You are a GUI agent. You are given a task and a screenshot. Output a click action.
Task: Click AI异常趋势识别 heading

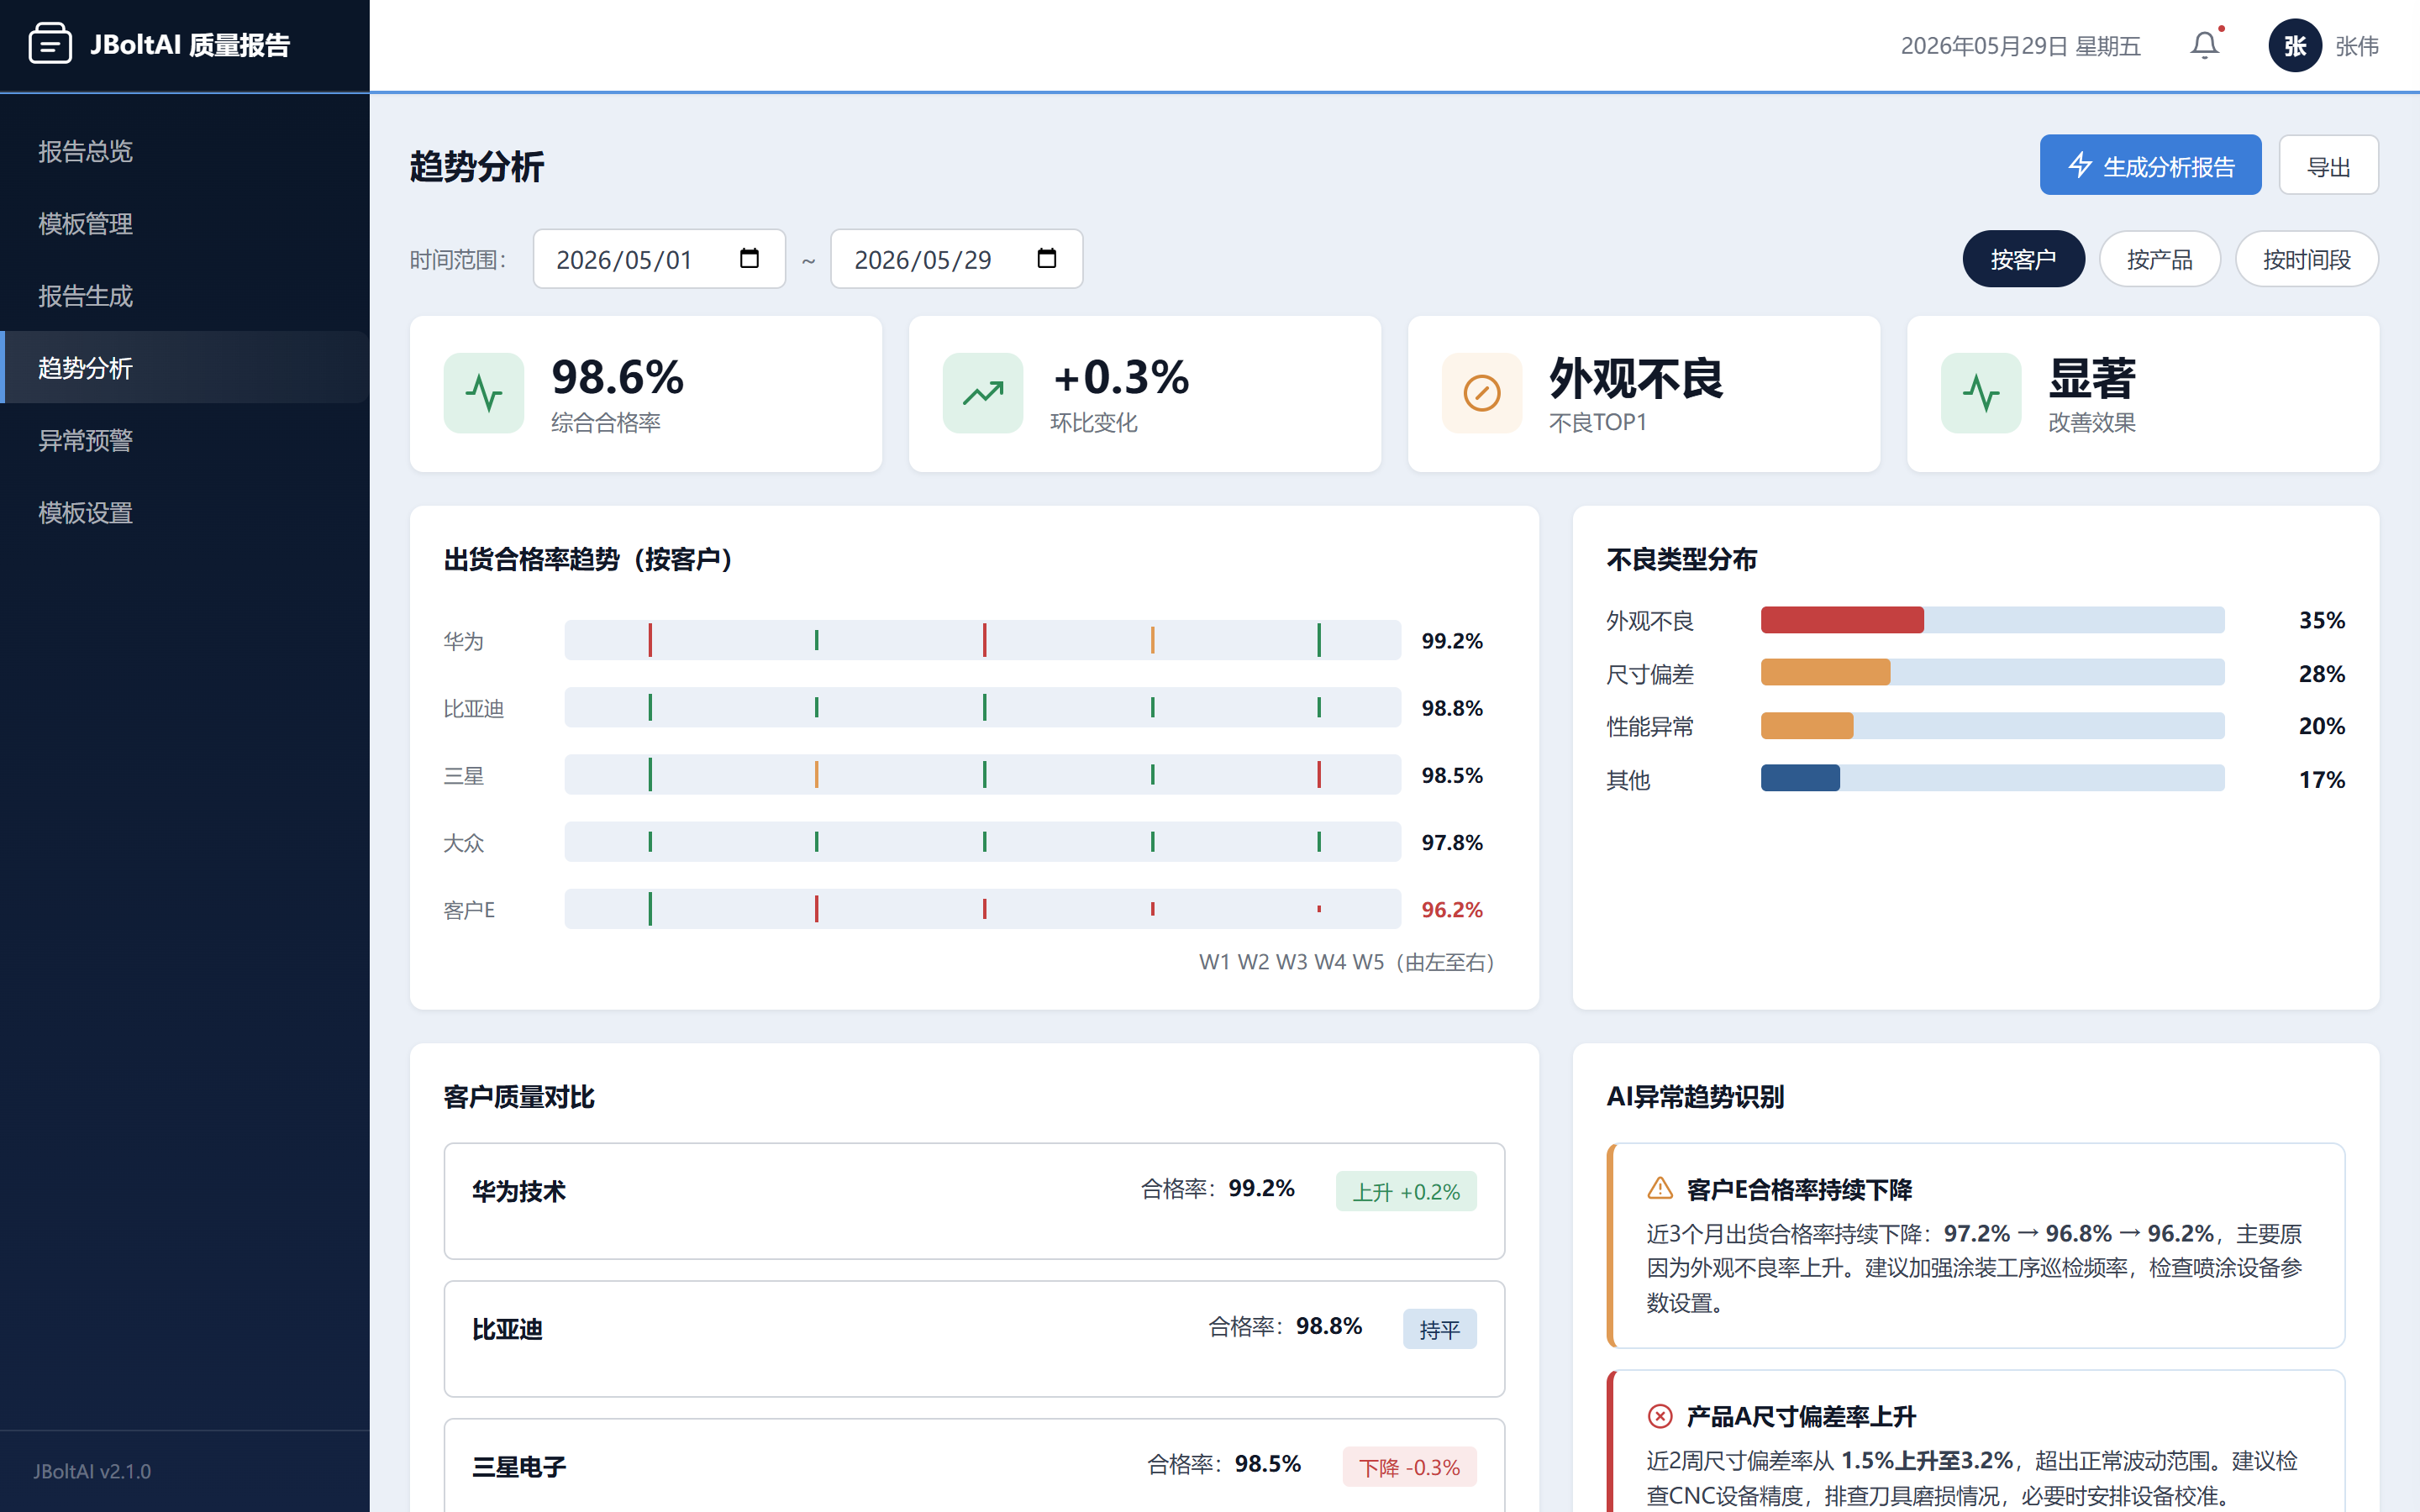click(x=1695, y=1096)
